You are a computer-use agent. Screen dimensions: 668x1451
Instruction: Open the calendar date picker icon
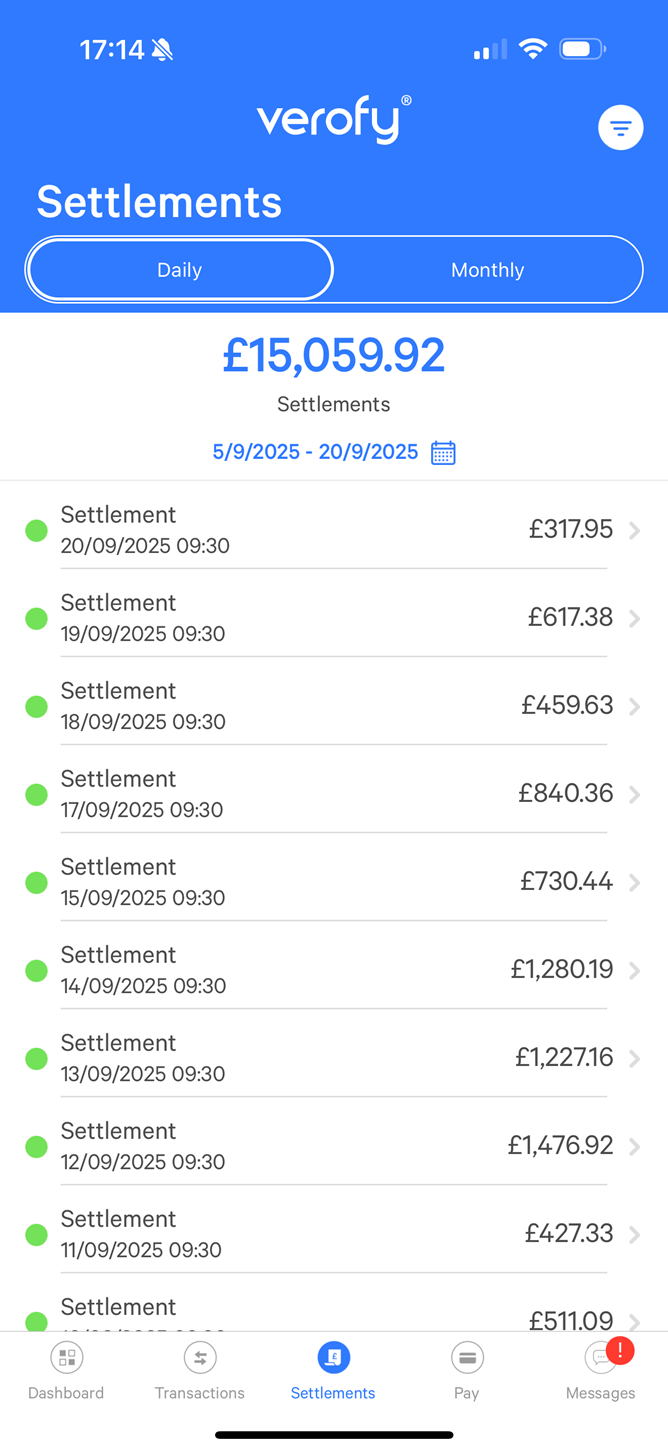point(443,453)
